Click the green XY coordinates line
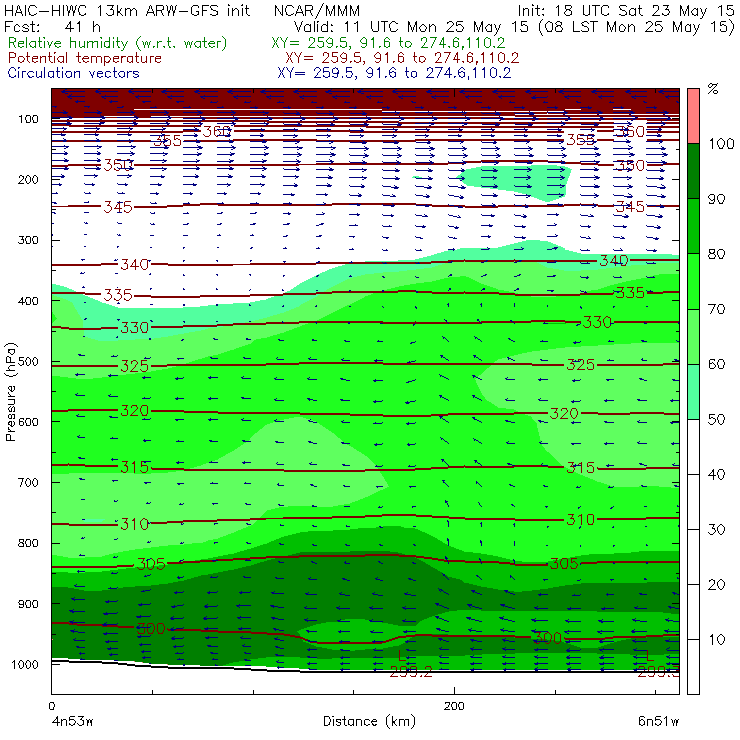The image size is (740, 740). point(388,43)
